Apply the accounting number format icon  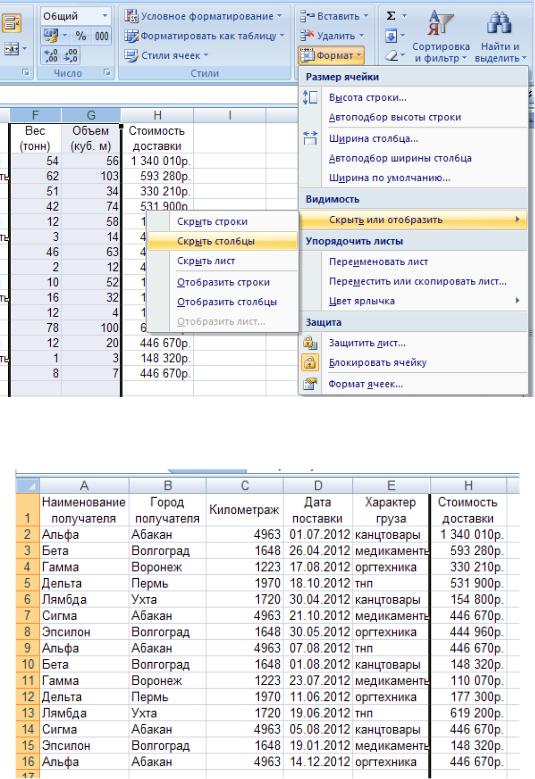tap(51, 35)
